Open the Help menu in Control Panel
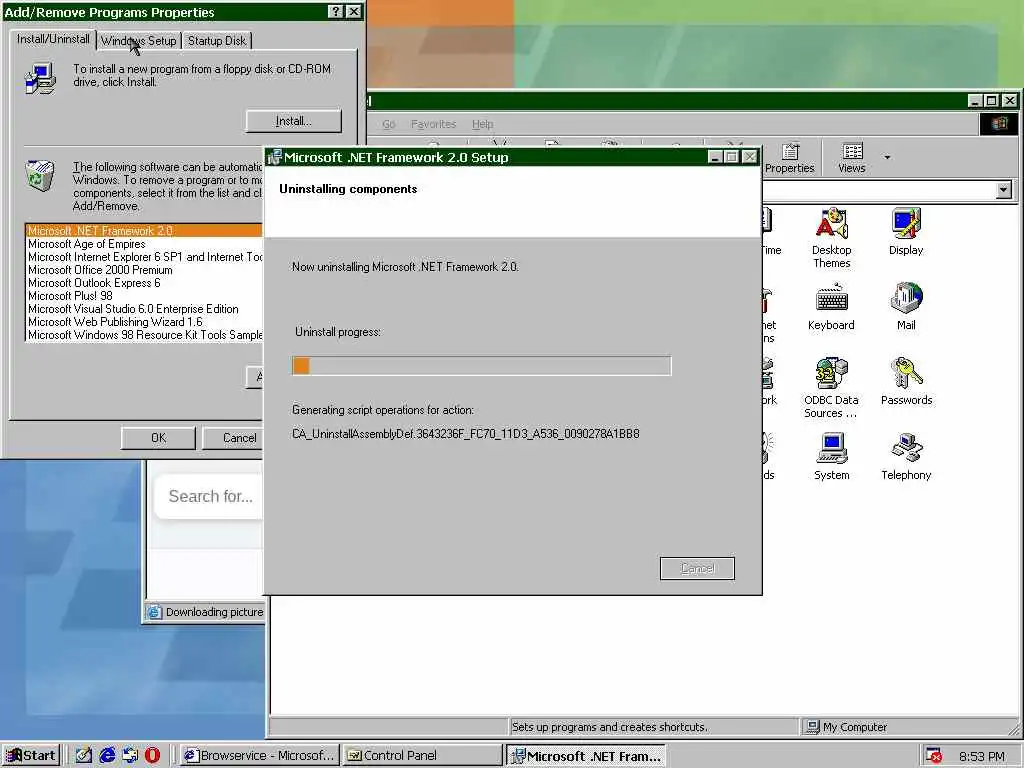1024x768 pixels. point(483,124)
